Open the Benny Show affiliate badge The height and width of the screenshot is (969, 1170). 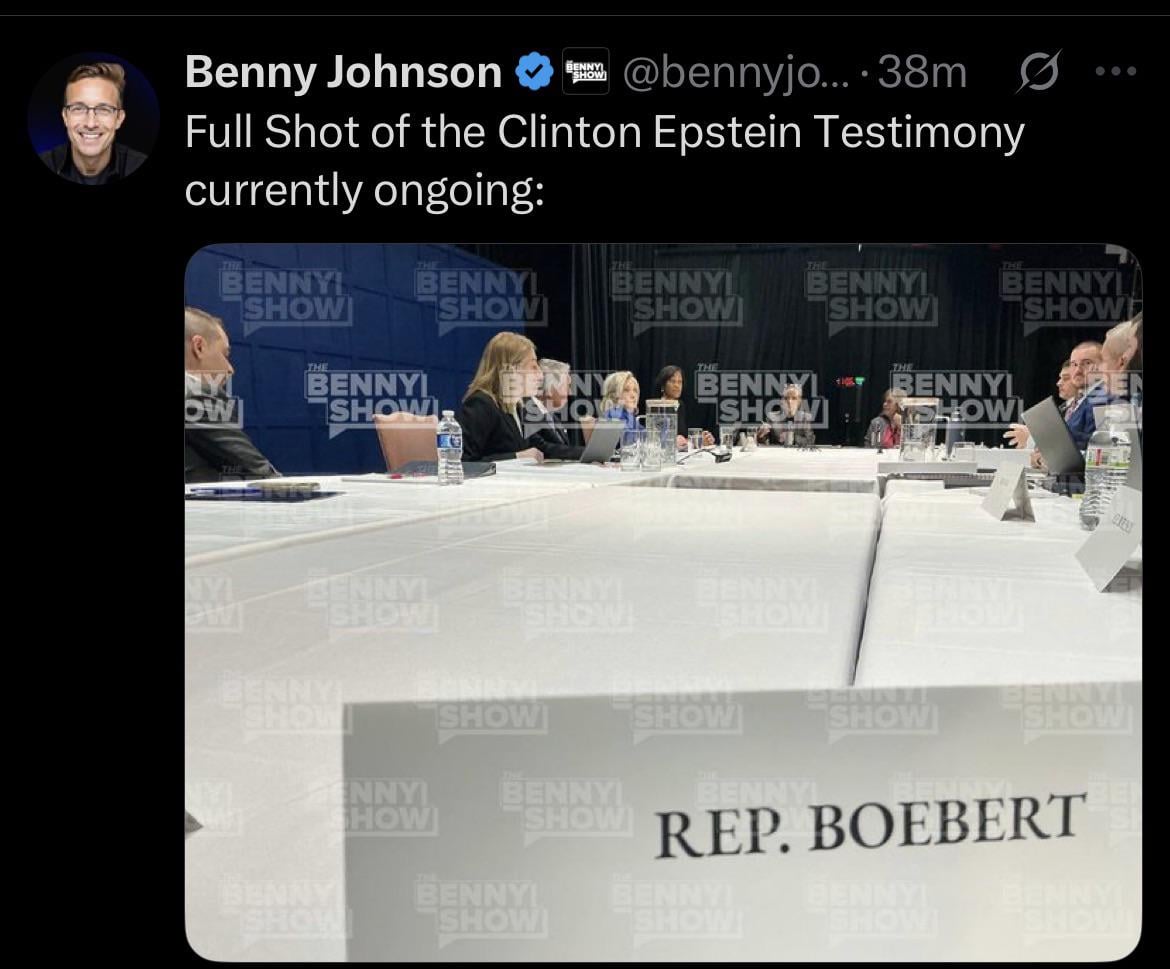(586, 71)
